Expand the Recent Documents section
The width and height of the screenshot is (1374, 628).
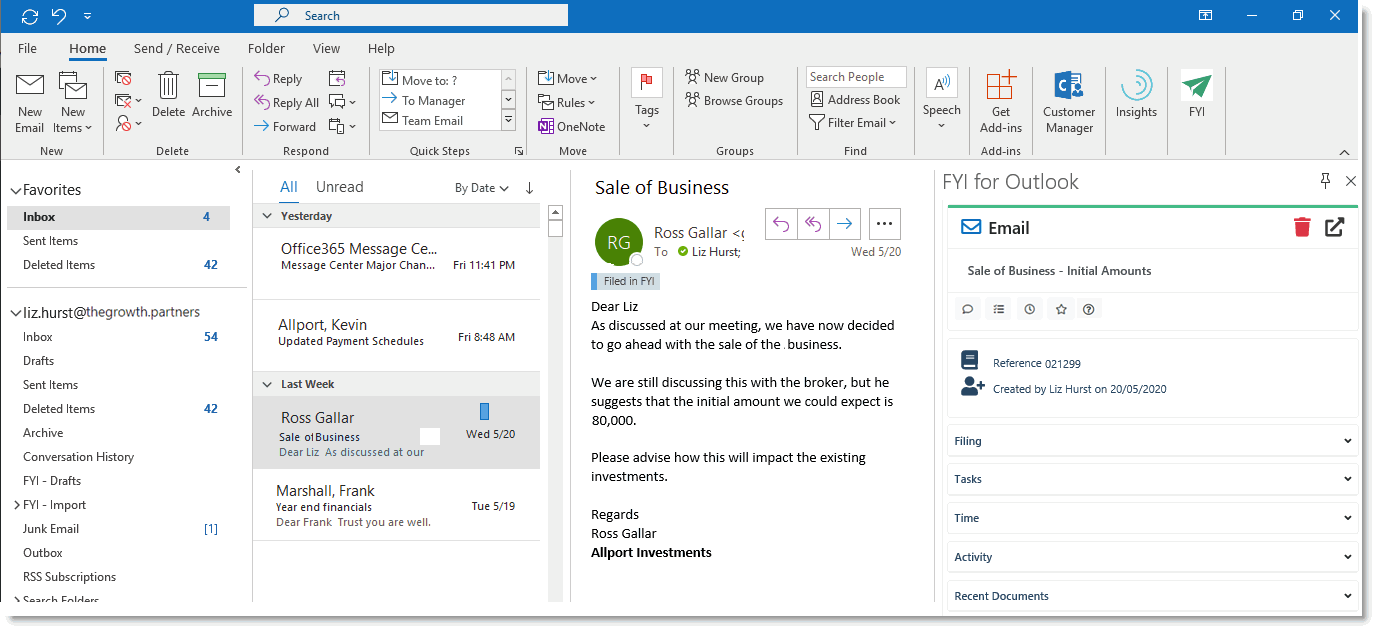[1152, 596]
